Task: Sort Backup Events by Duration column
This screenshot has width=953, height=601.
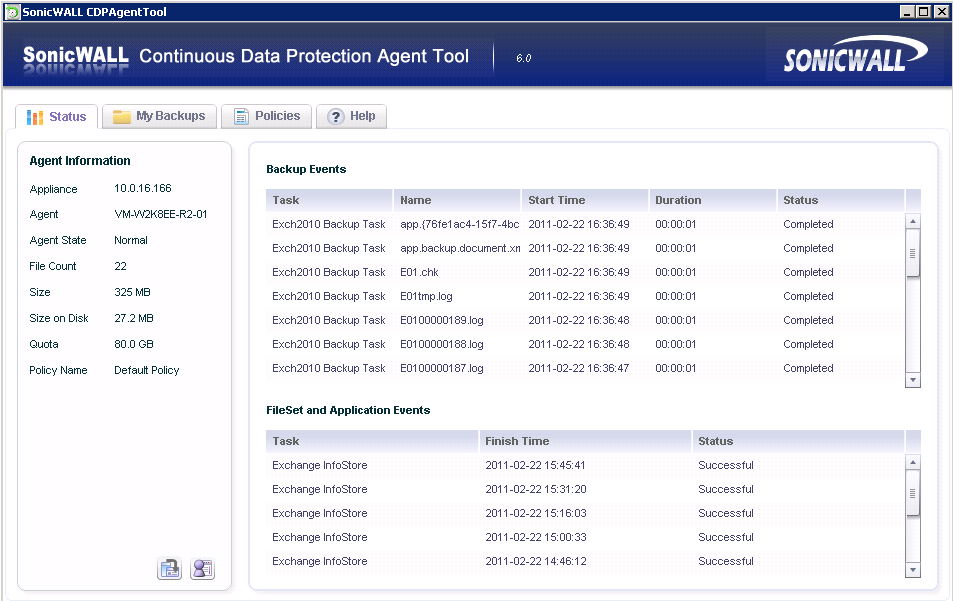Action: pyautogui.click(x=713, y=200)
